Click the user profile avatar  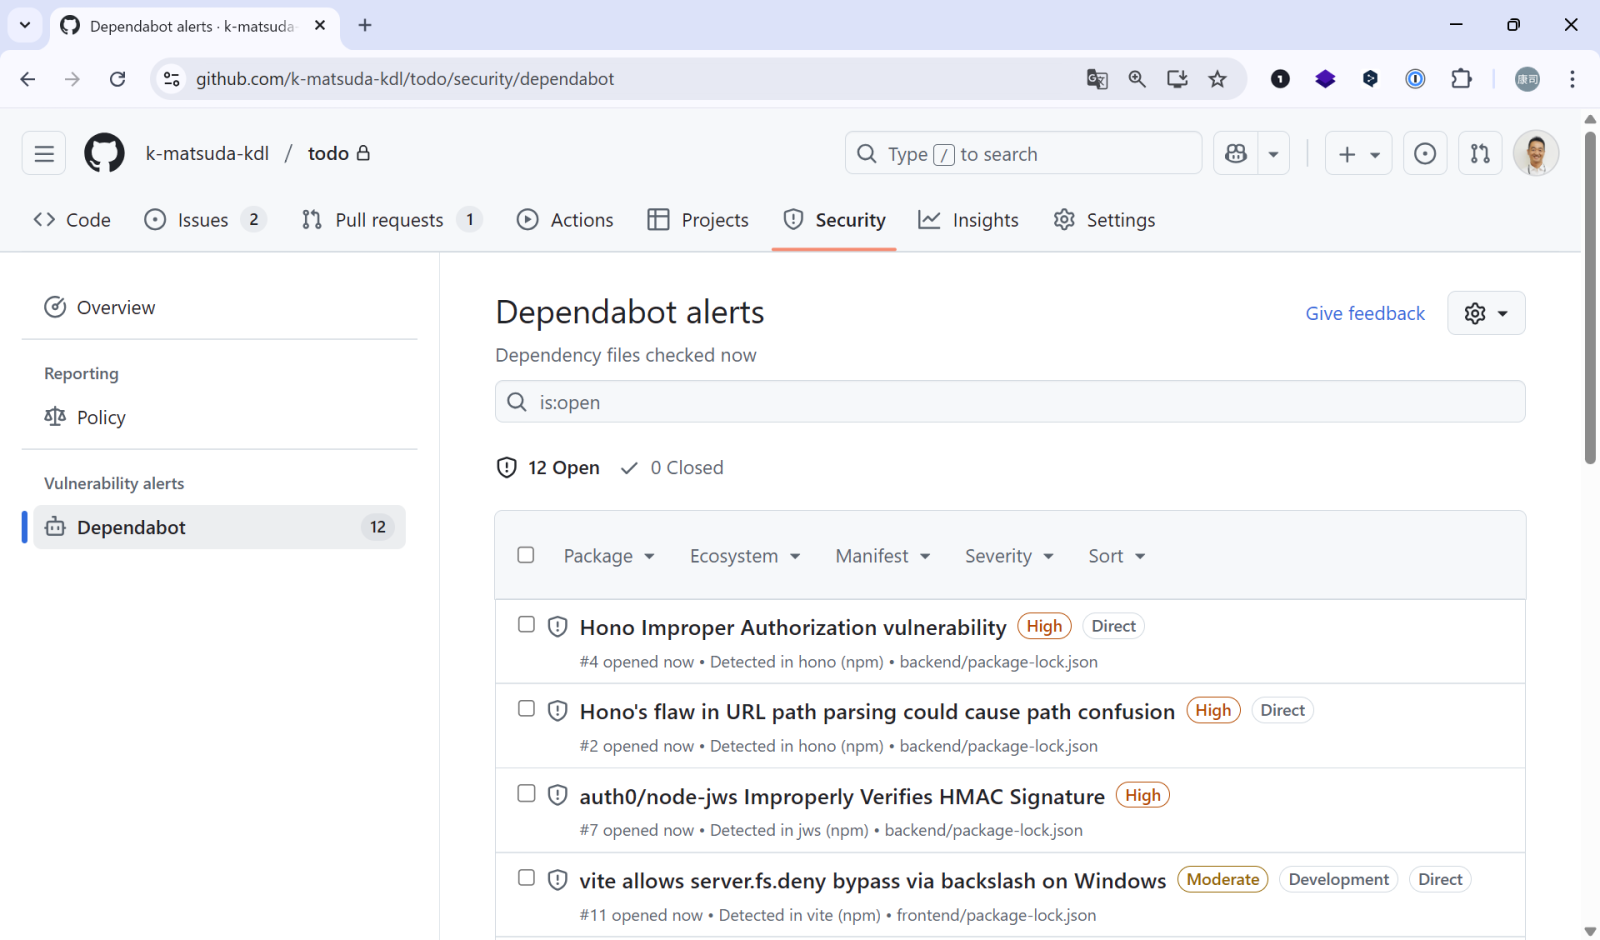[1535, 154]
